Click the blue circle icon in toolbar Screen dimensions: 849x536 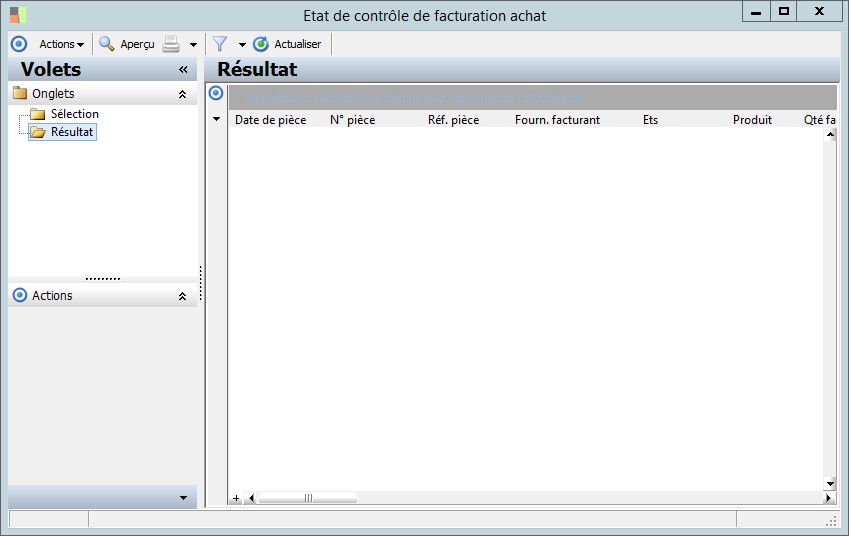coord(19,44)
